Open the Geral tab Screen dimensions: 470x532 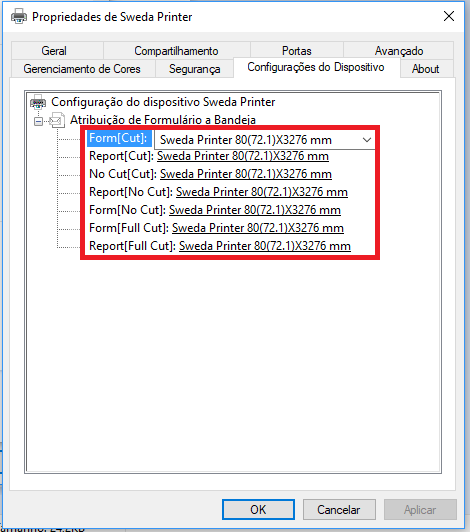(x=57, y=51)
